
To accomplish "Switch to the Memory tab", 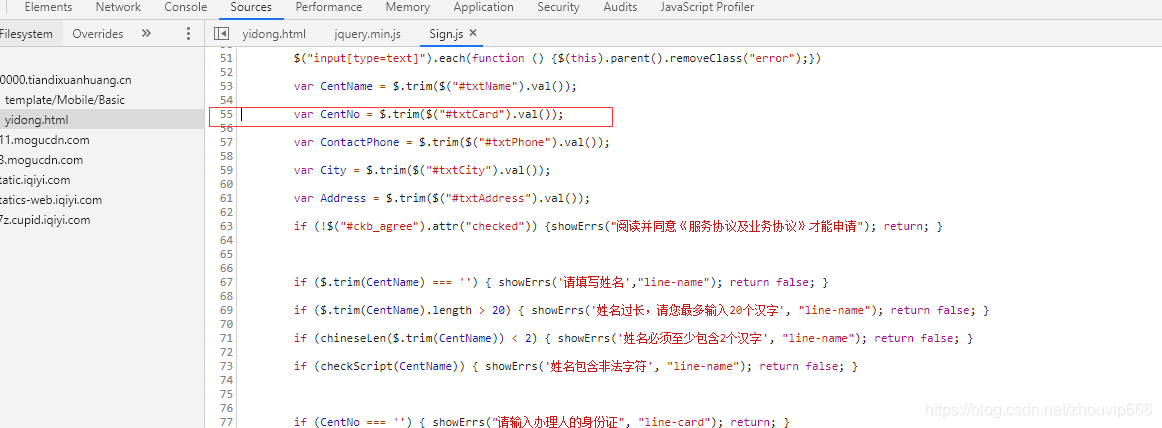I will coord(408,7).
